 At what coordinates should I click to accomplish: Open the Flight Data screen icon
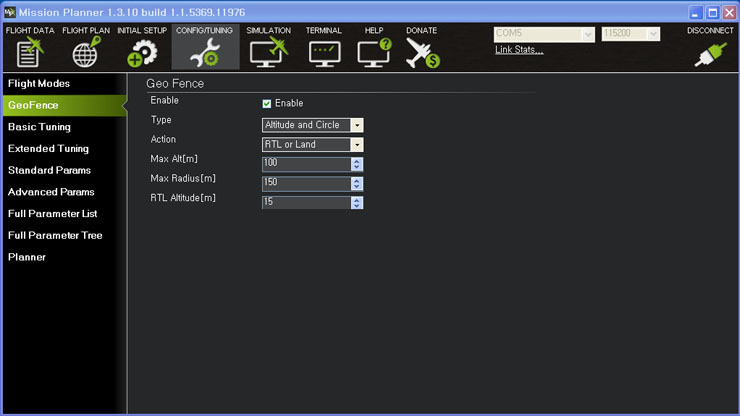click(x=30, y=53)
